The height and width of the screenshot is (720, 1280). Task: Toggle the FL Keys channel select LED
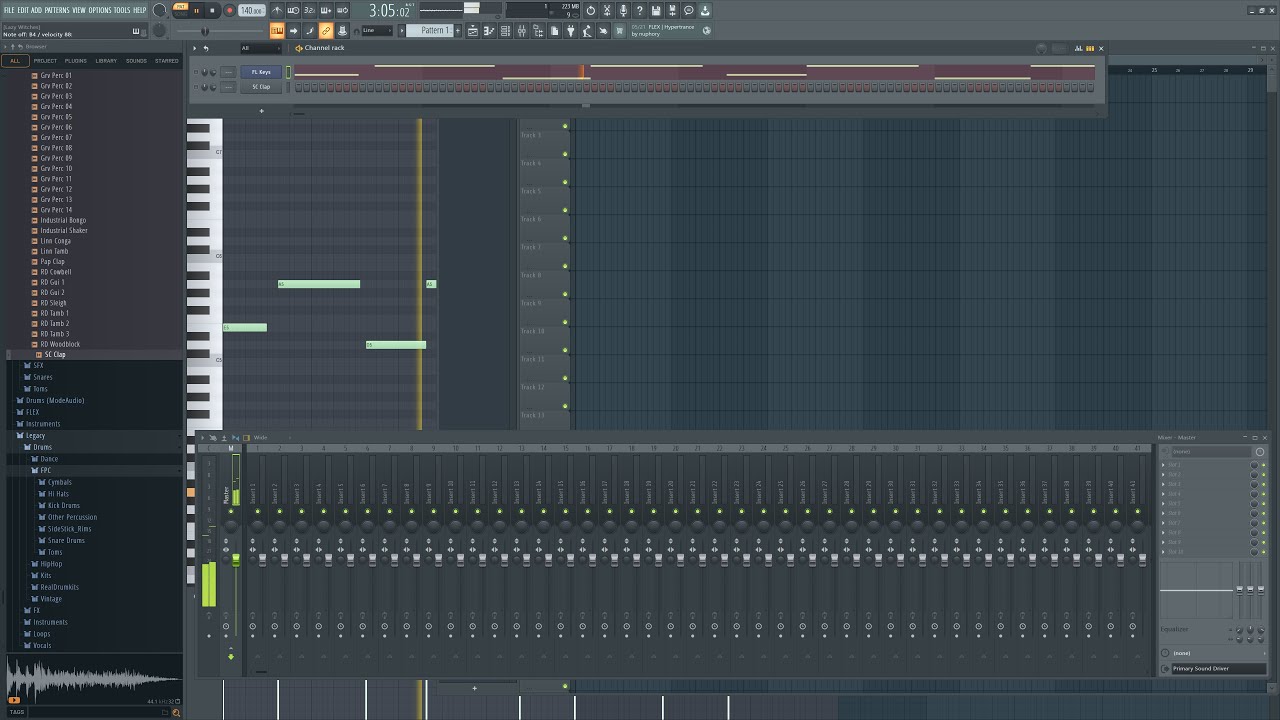289,72
